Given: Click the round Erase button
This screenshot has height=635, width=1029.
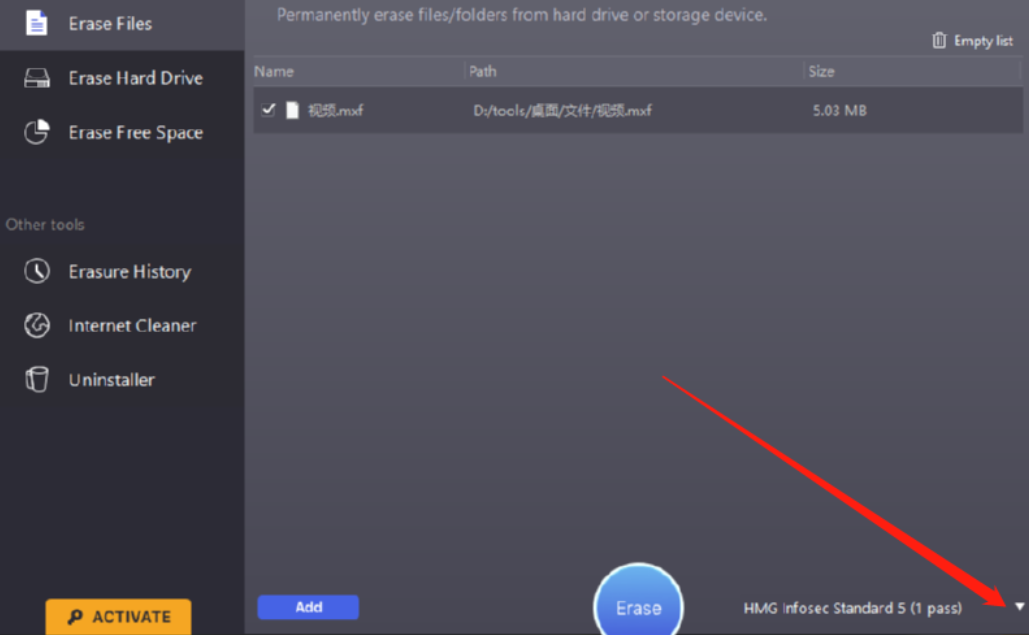Looking at the screenshot, I should [639, 605].
